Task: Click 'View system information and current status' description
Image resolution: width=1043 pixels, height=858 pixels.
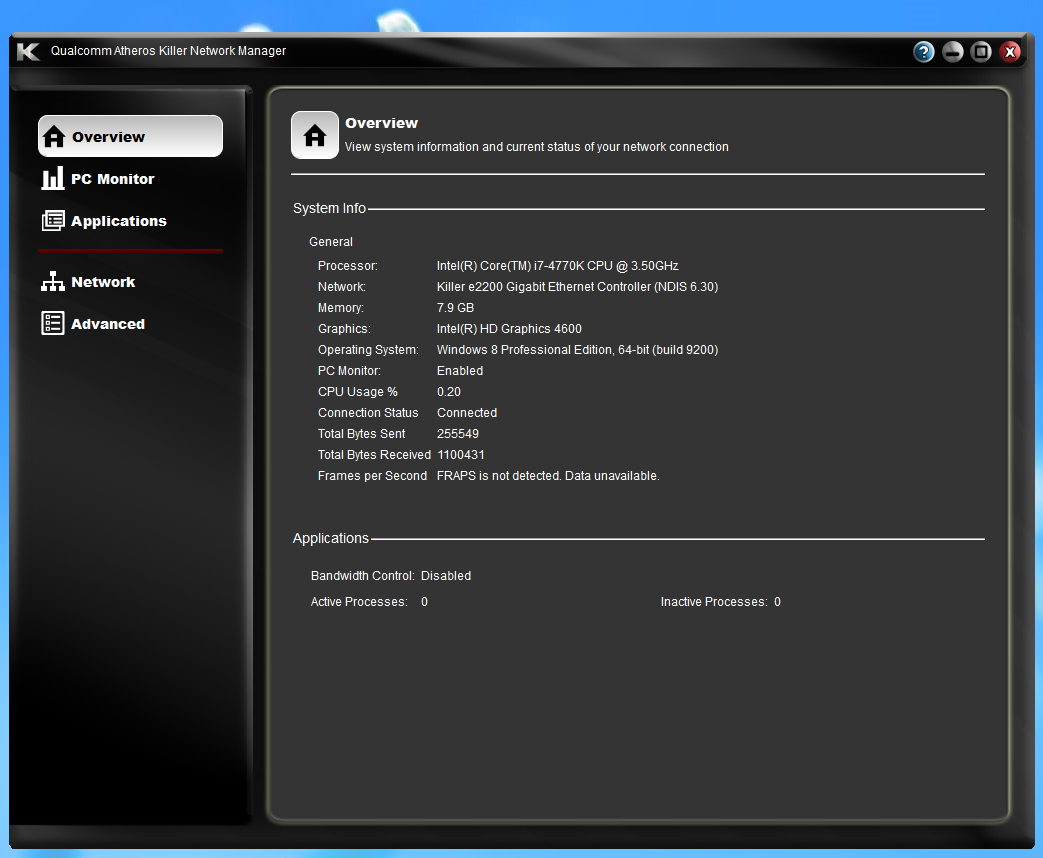Action: [x=536, y=147]
